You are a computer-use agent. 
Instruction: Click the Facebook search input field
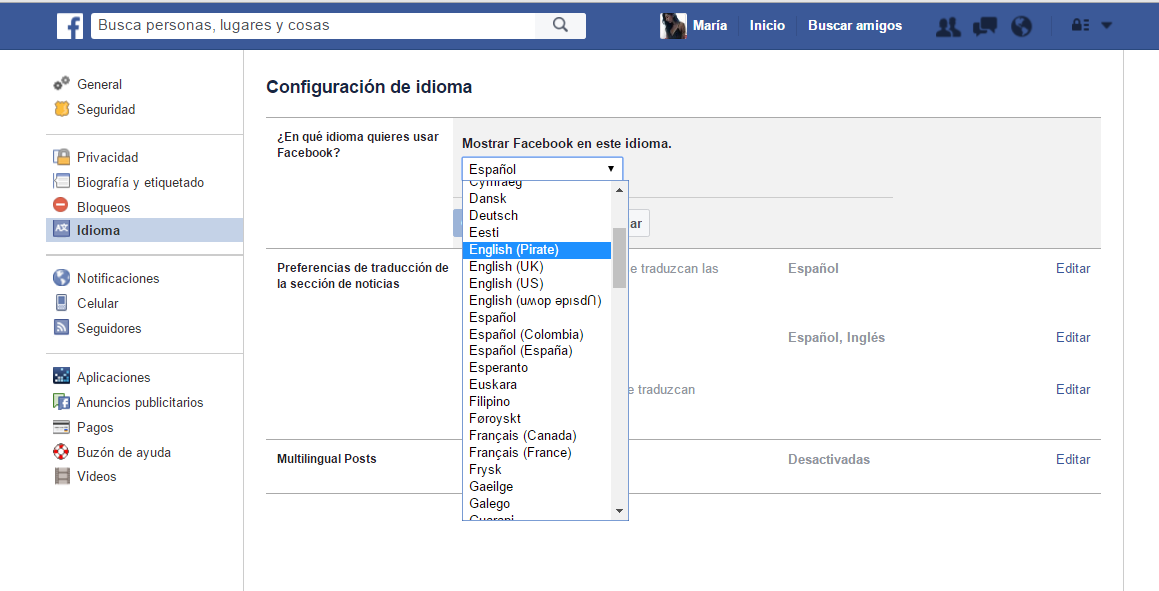pos(320,26)
